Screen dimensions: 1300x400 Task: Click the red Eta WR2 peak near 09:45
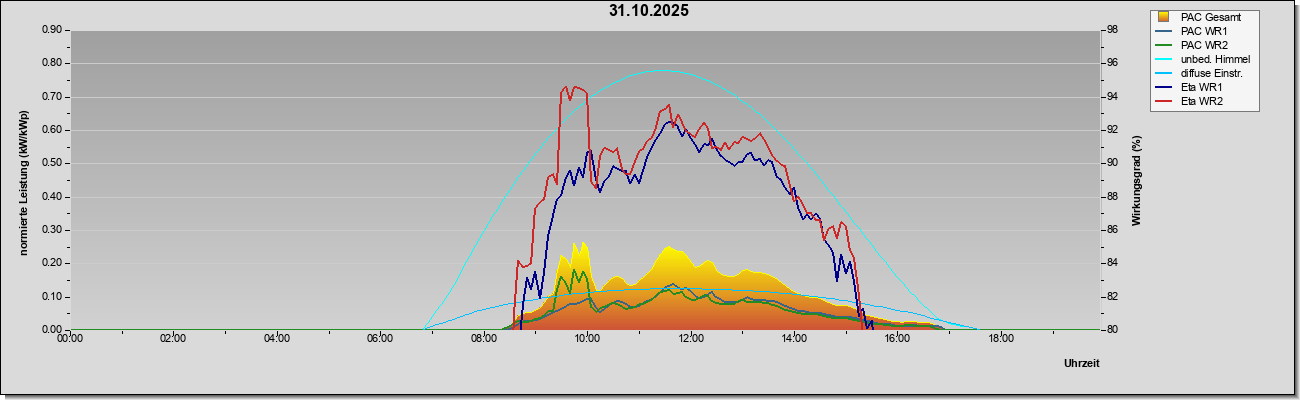(x=574, y=88)
